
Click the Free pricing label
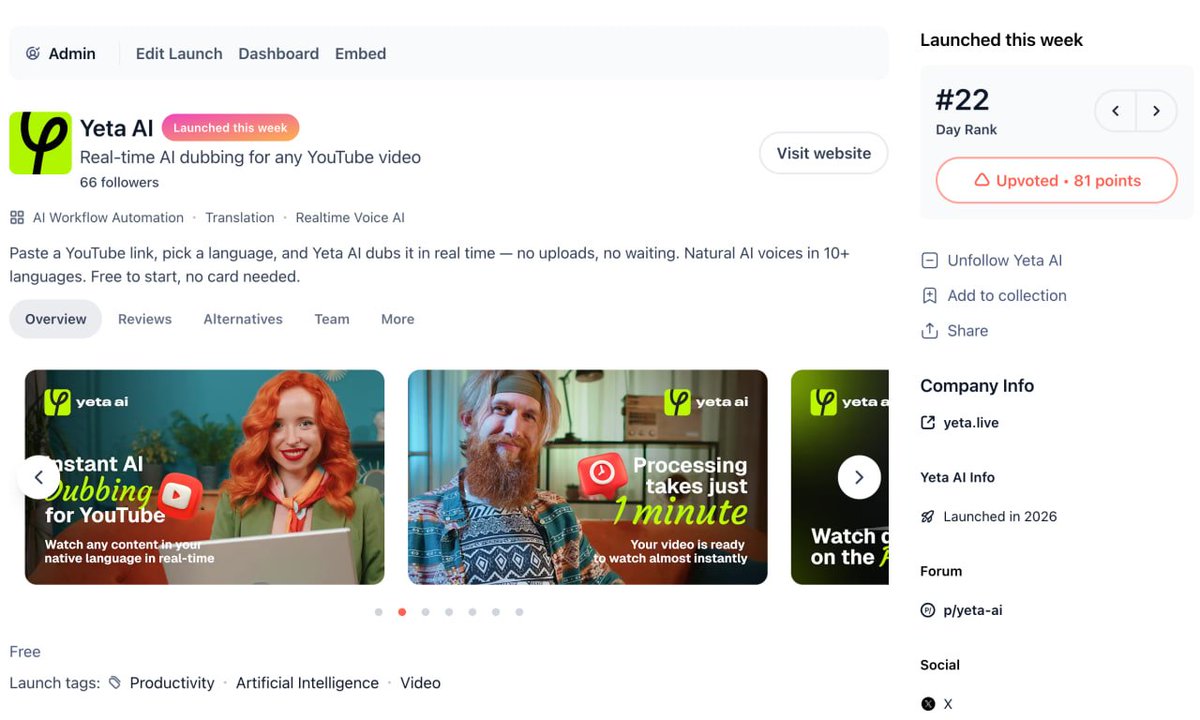click(x=25, y=652)
